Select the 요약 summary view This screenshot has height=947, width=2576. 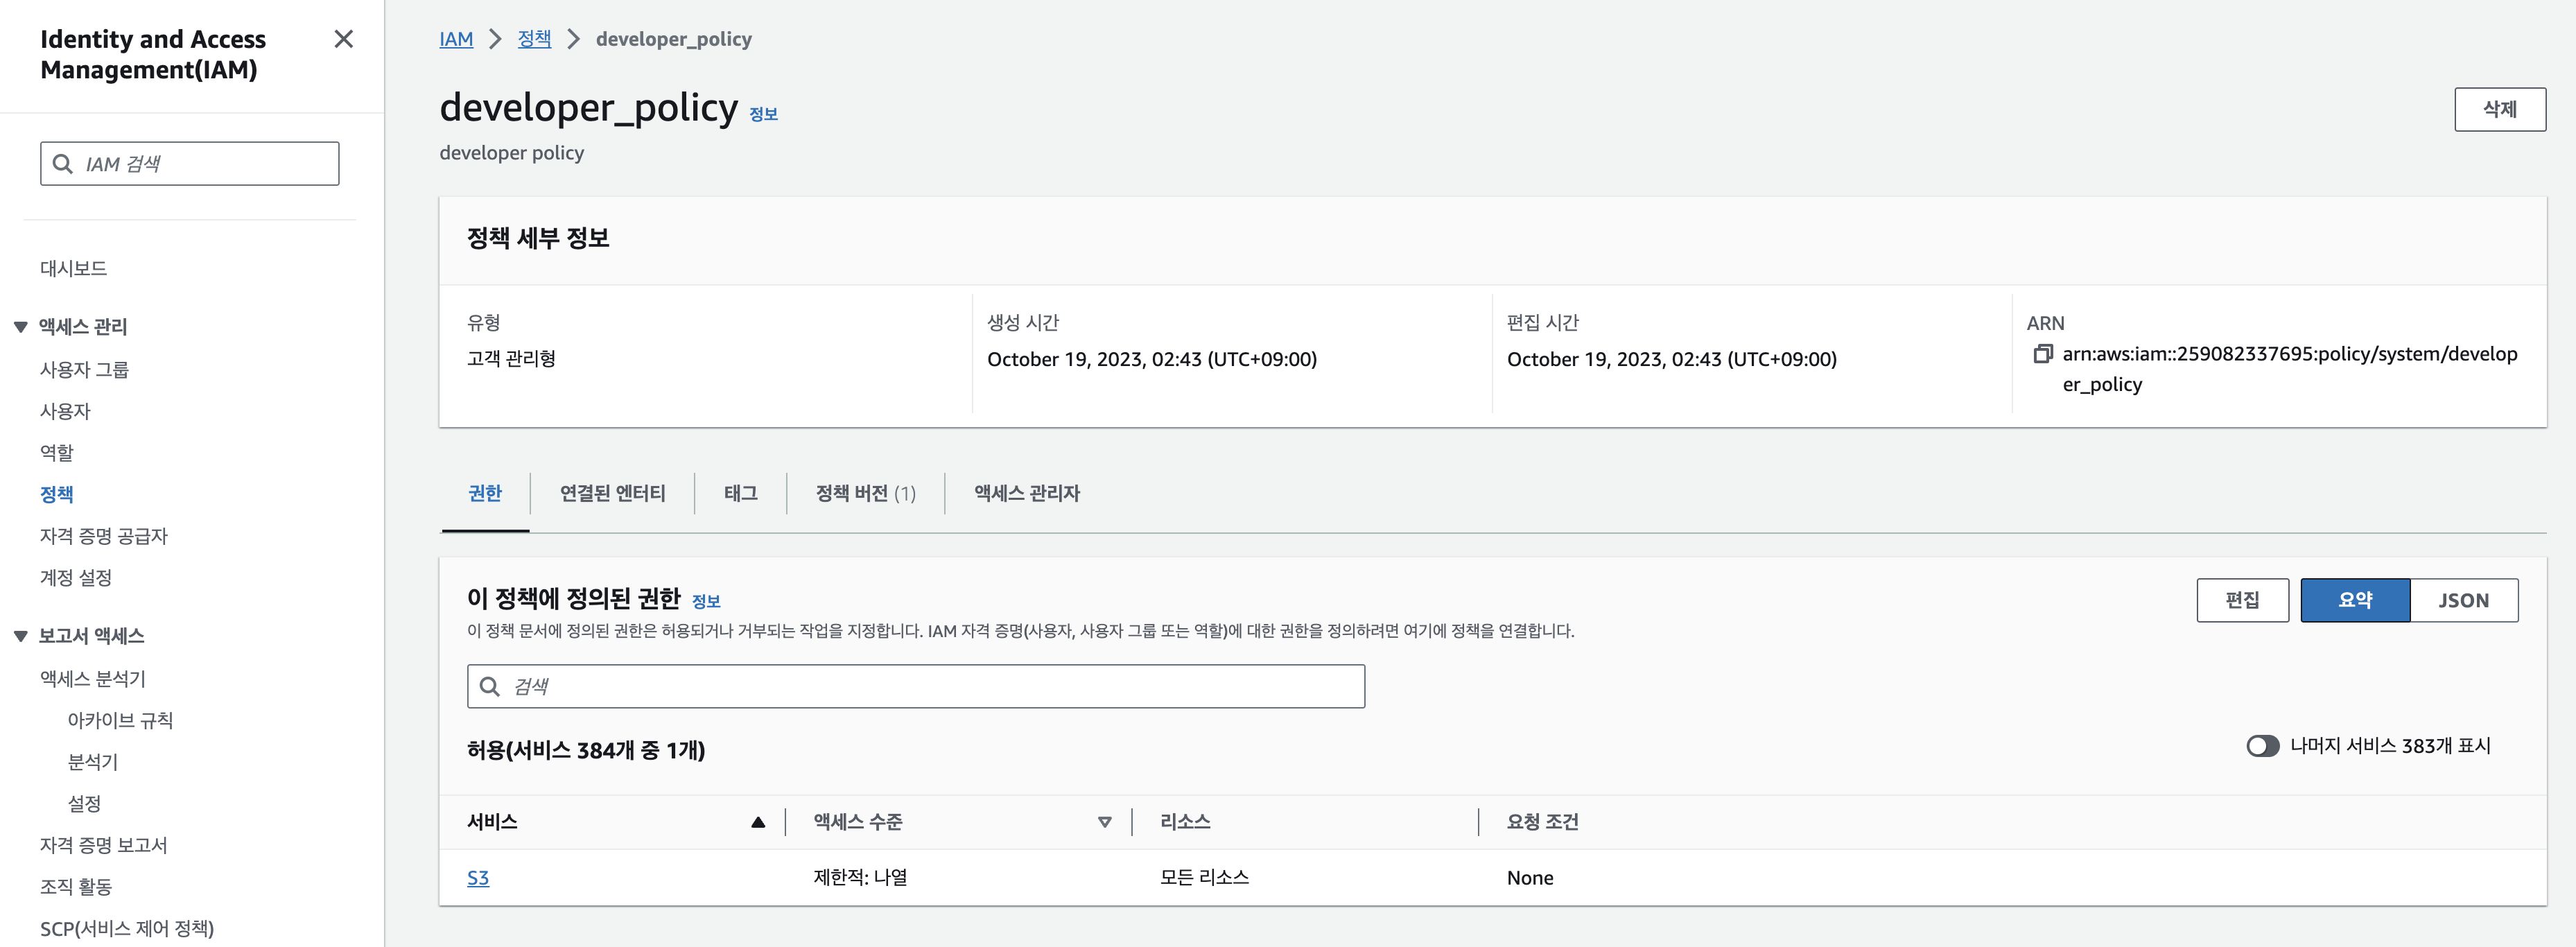2355,600
